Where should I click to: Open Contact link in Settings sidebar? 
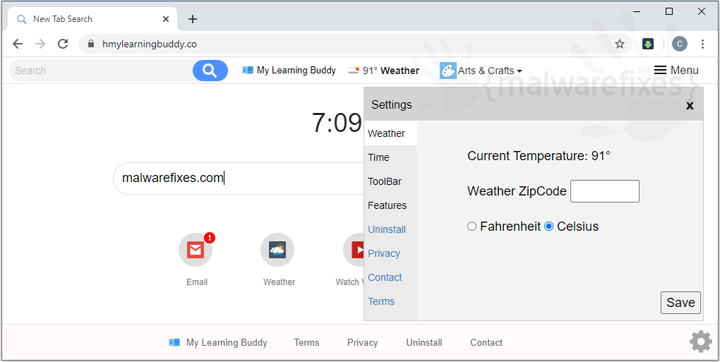pyautogui.click(x=385, y=277)
